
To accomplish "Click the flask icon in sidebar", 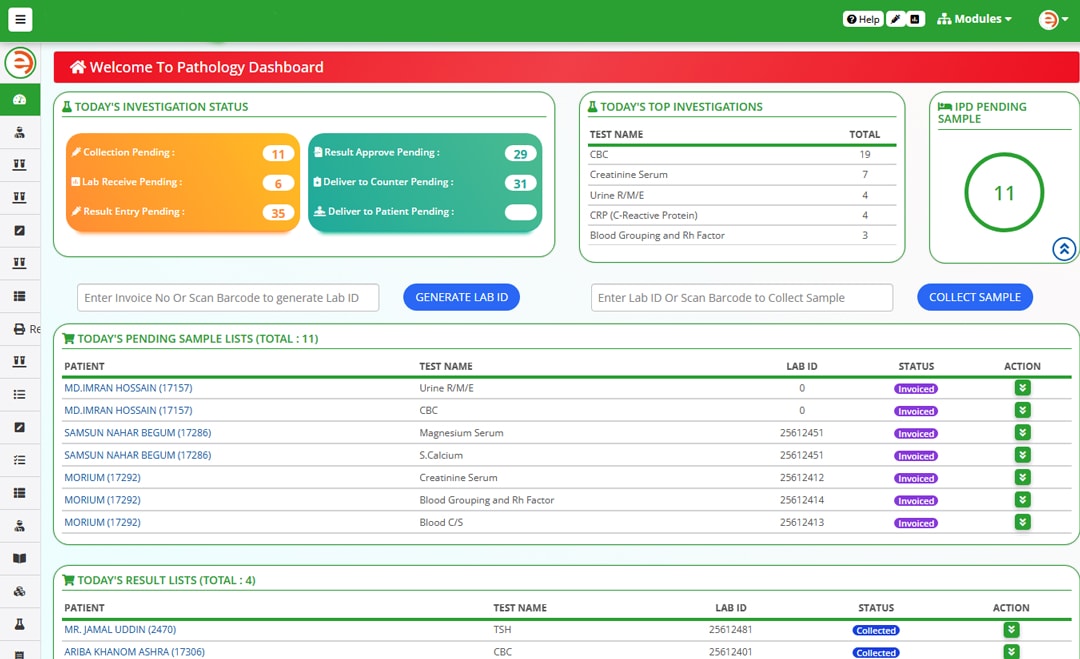I will pos(19,624).
